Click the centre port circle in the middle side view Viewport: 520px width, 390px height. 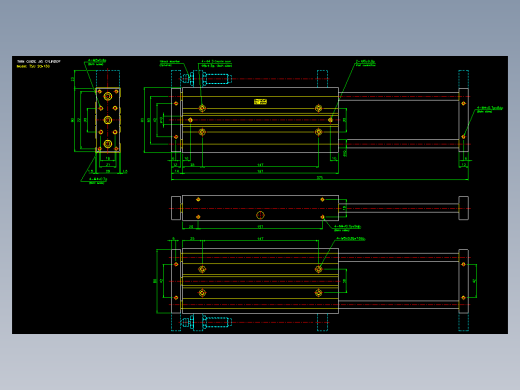[260, 215]
